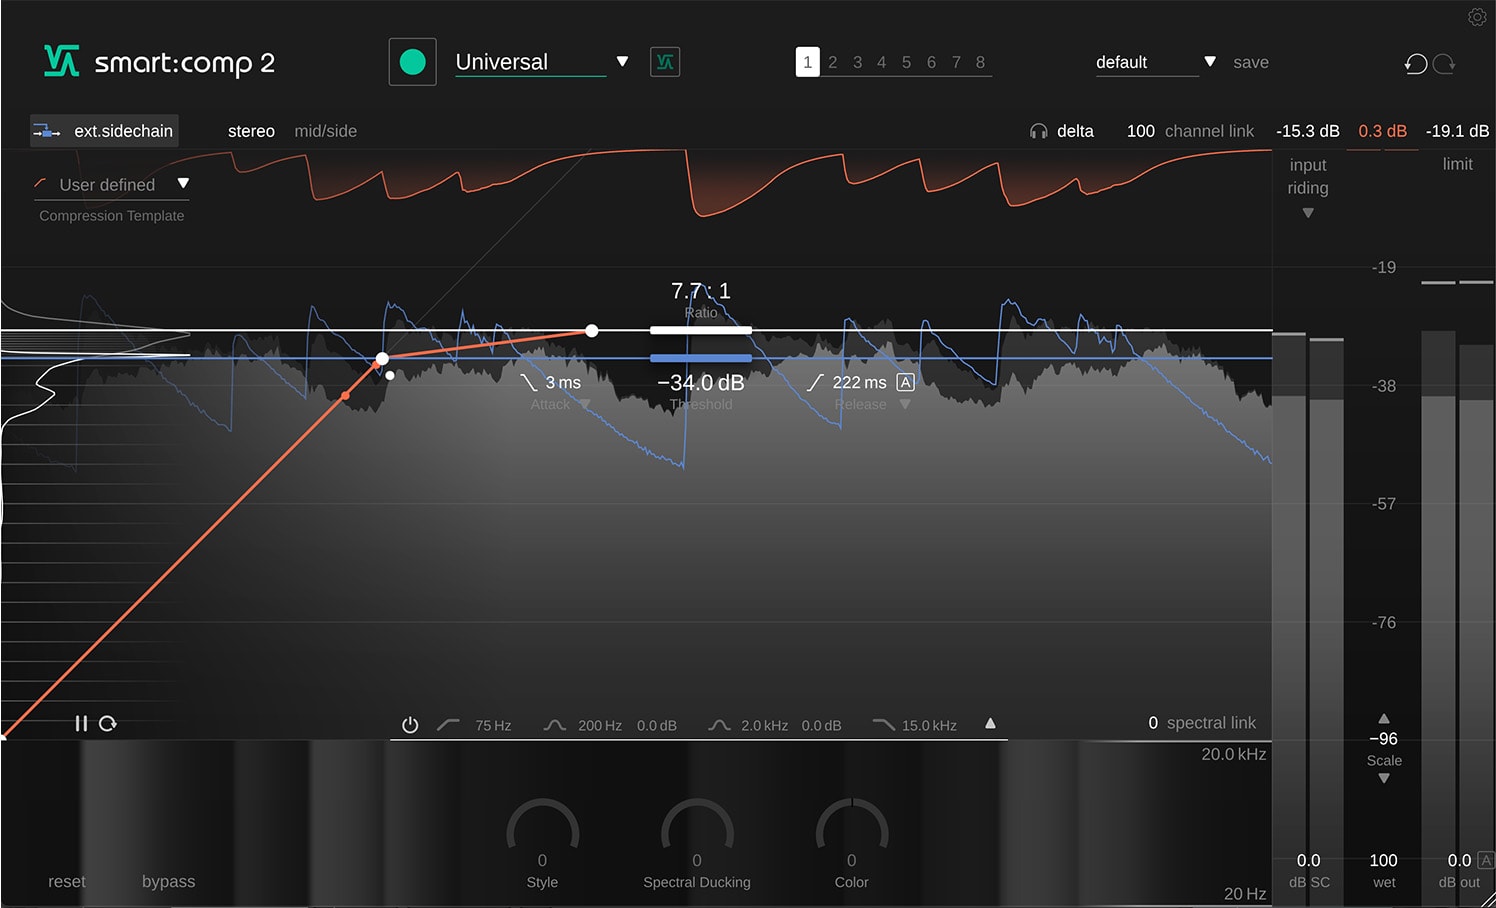The image size is (1496, 908).
Task: Click the white ratio slider bar
Action: (700, 330)
